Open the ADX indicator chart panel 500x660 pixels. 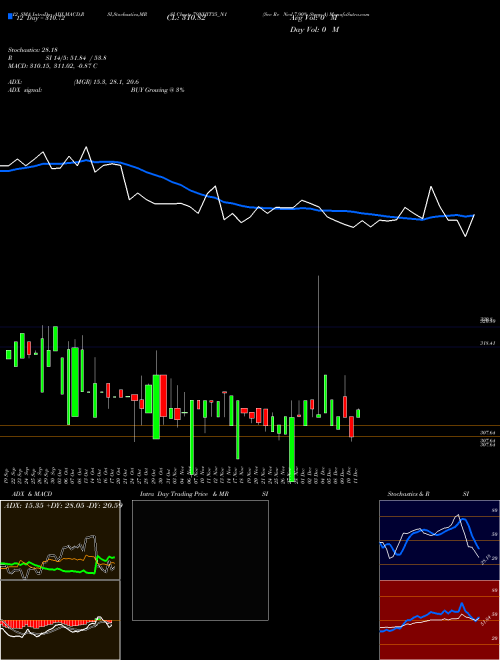pyautogui.click(x=60, y=540)
